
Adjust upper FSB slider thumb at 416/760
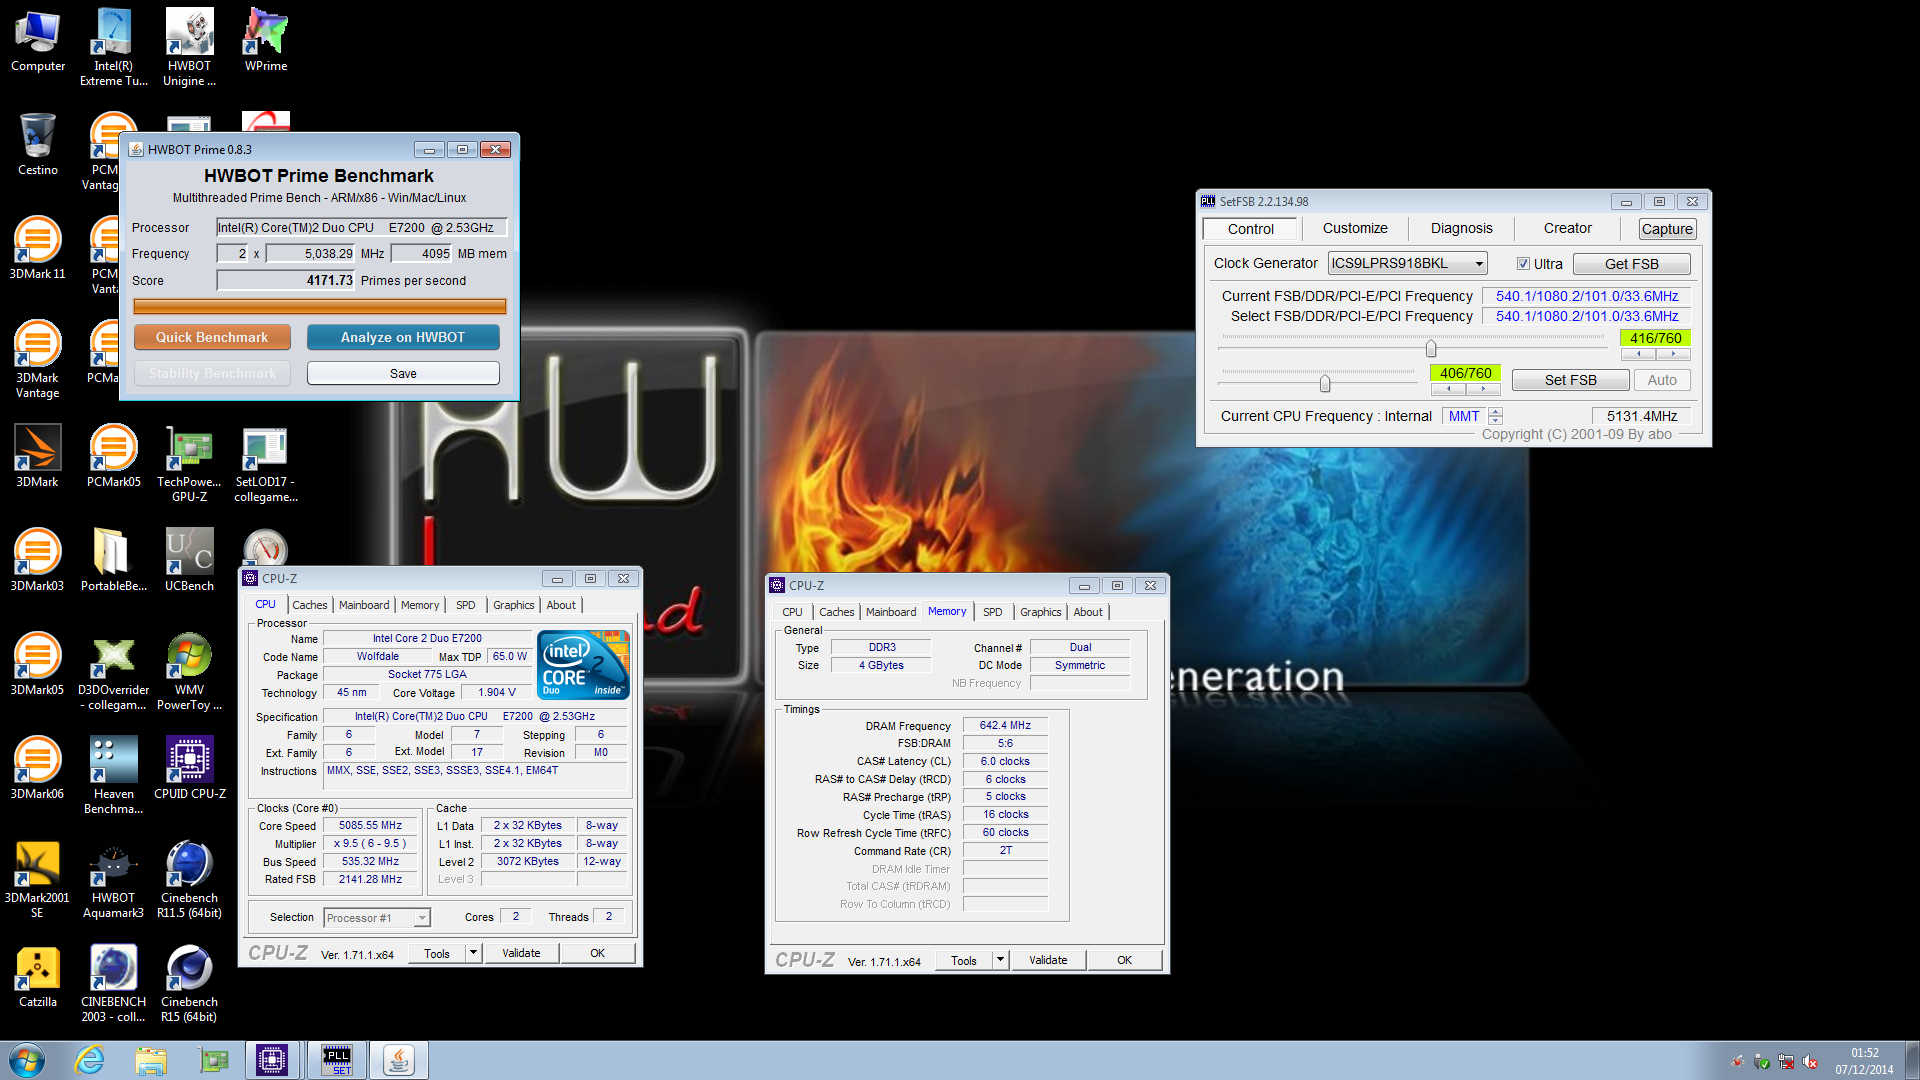(x=1431, y=348)
